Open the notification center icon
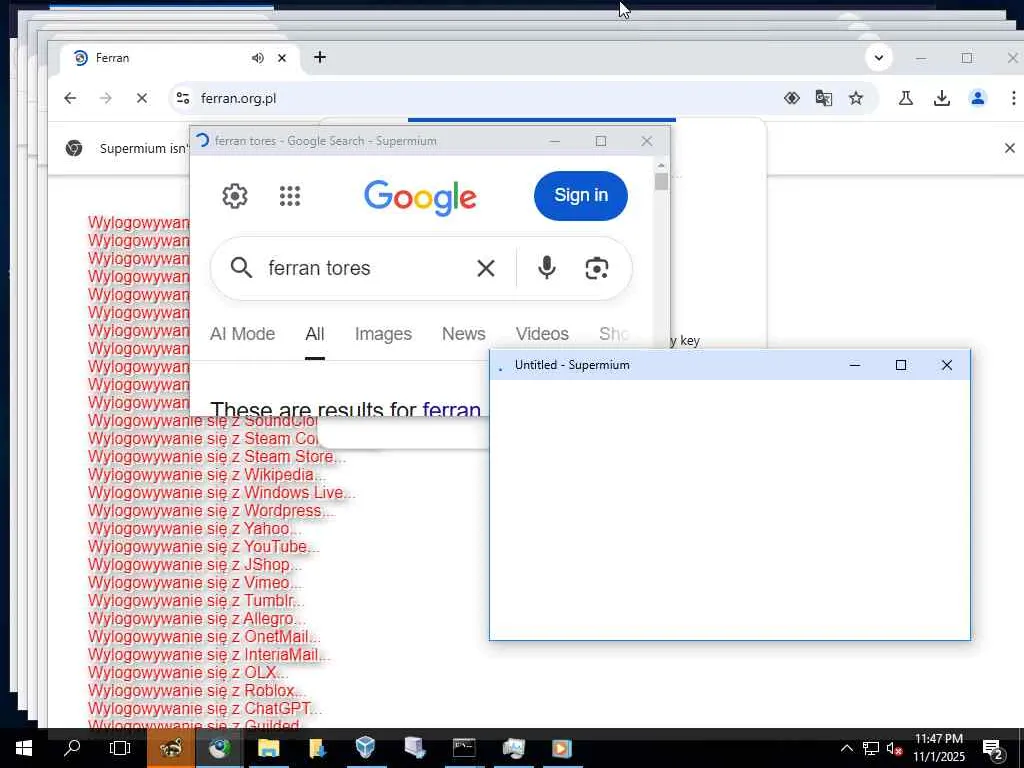 993,749
